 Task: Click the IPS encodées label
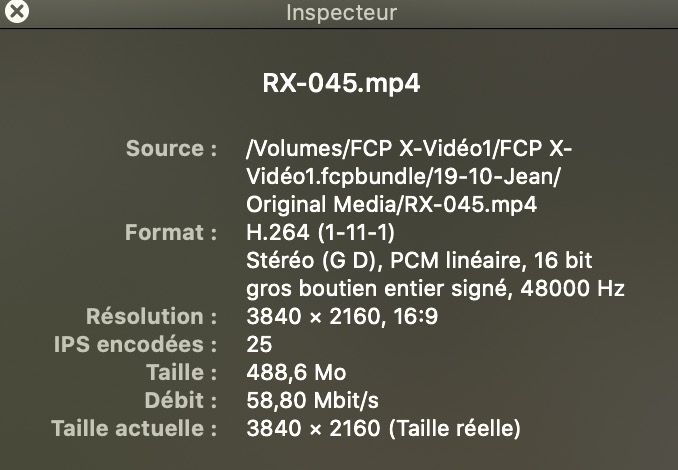135,344
